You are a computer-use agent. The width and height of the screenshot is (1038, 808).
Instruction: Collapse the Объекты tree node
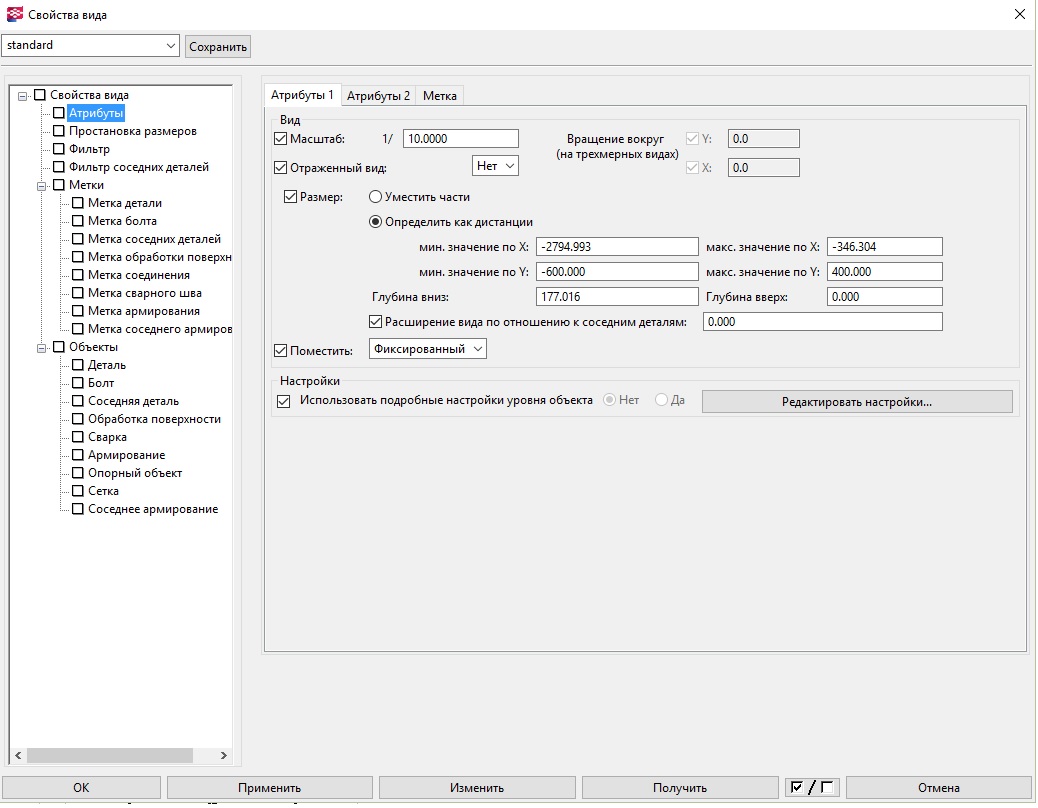click(x=42, y=347)
